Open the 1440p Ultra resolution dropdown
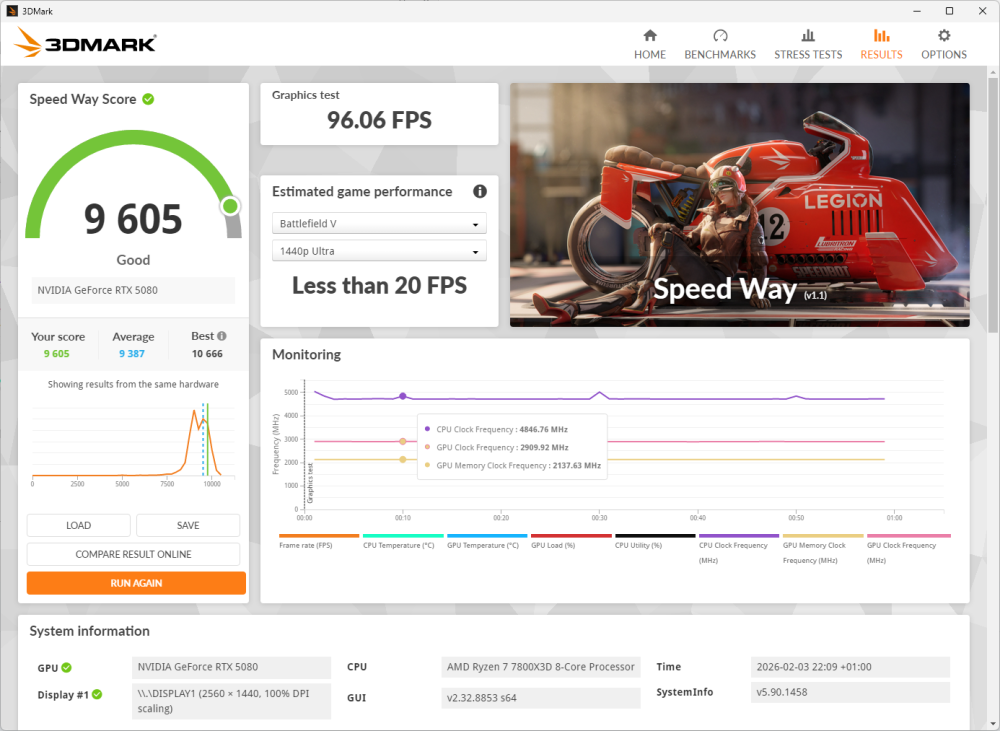 379,251
